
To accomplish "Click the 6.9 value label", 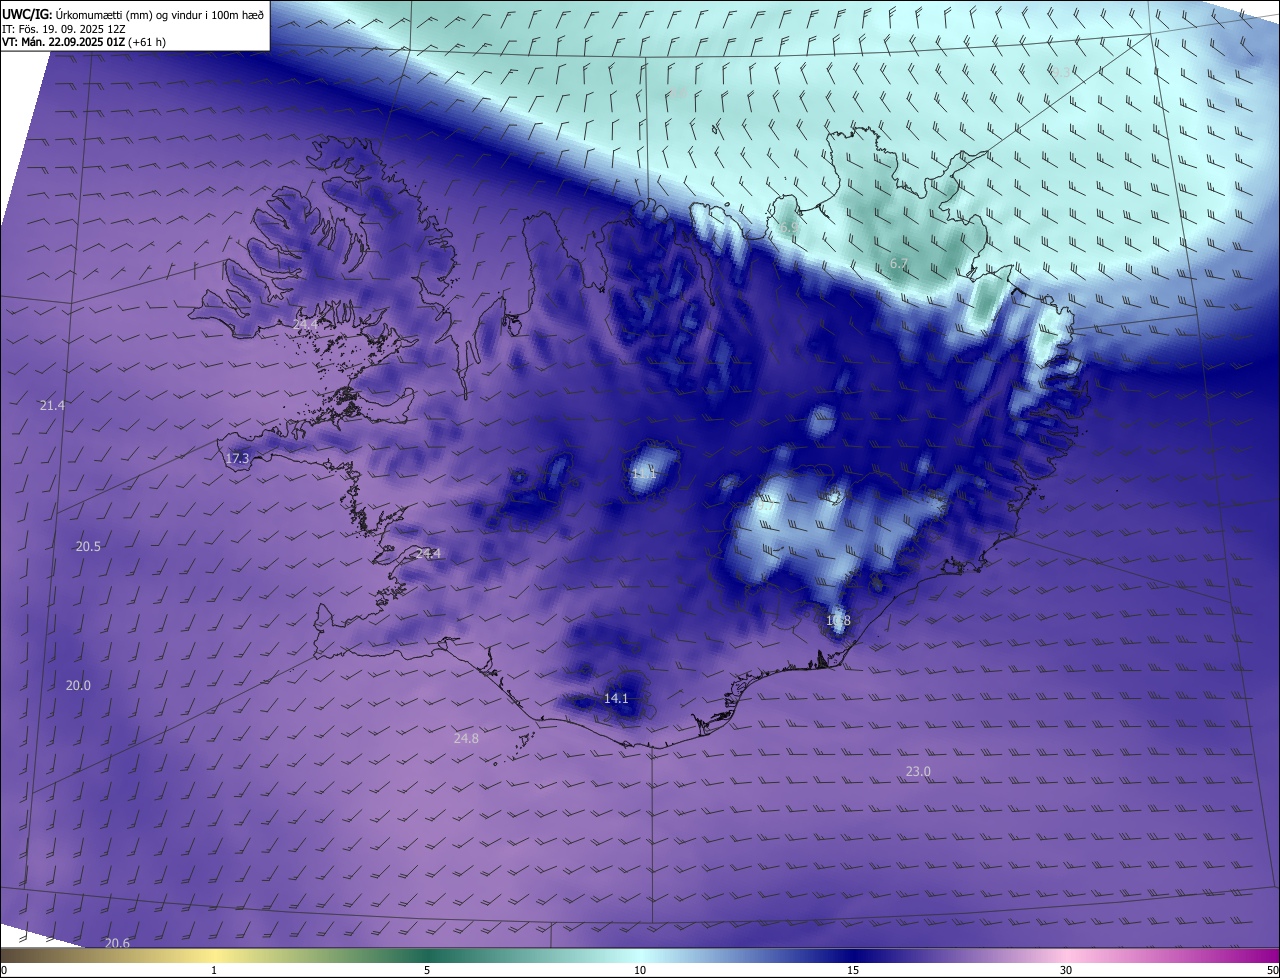I will pos(789,228).
